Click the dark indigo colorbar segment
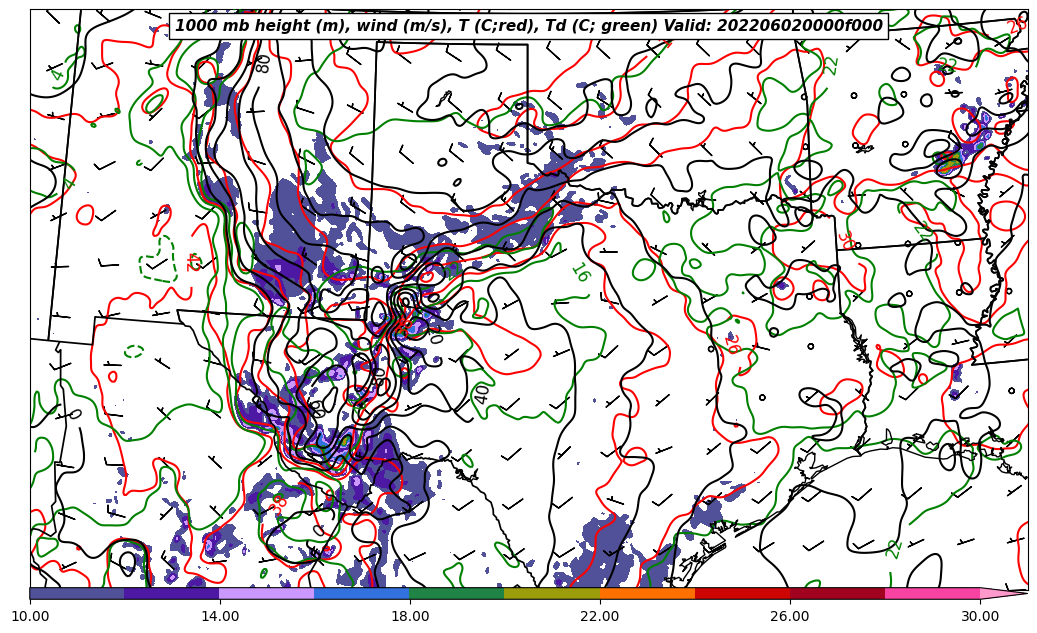The height and width of the screenshot is (633, 1037). click(171, 593)
